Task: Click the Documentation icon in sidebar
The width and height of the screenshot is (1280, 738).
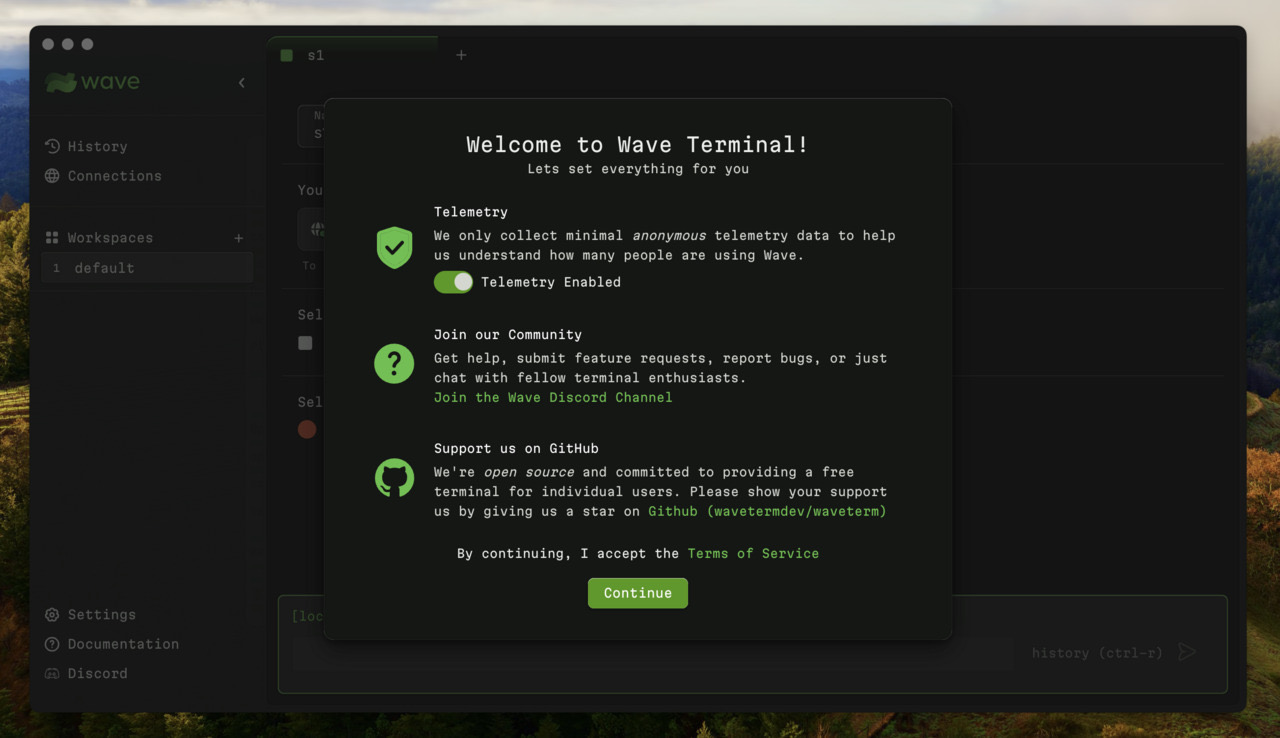Action: point(51,644)
